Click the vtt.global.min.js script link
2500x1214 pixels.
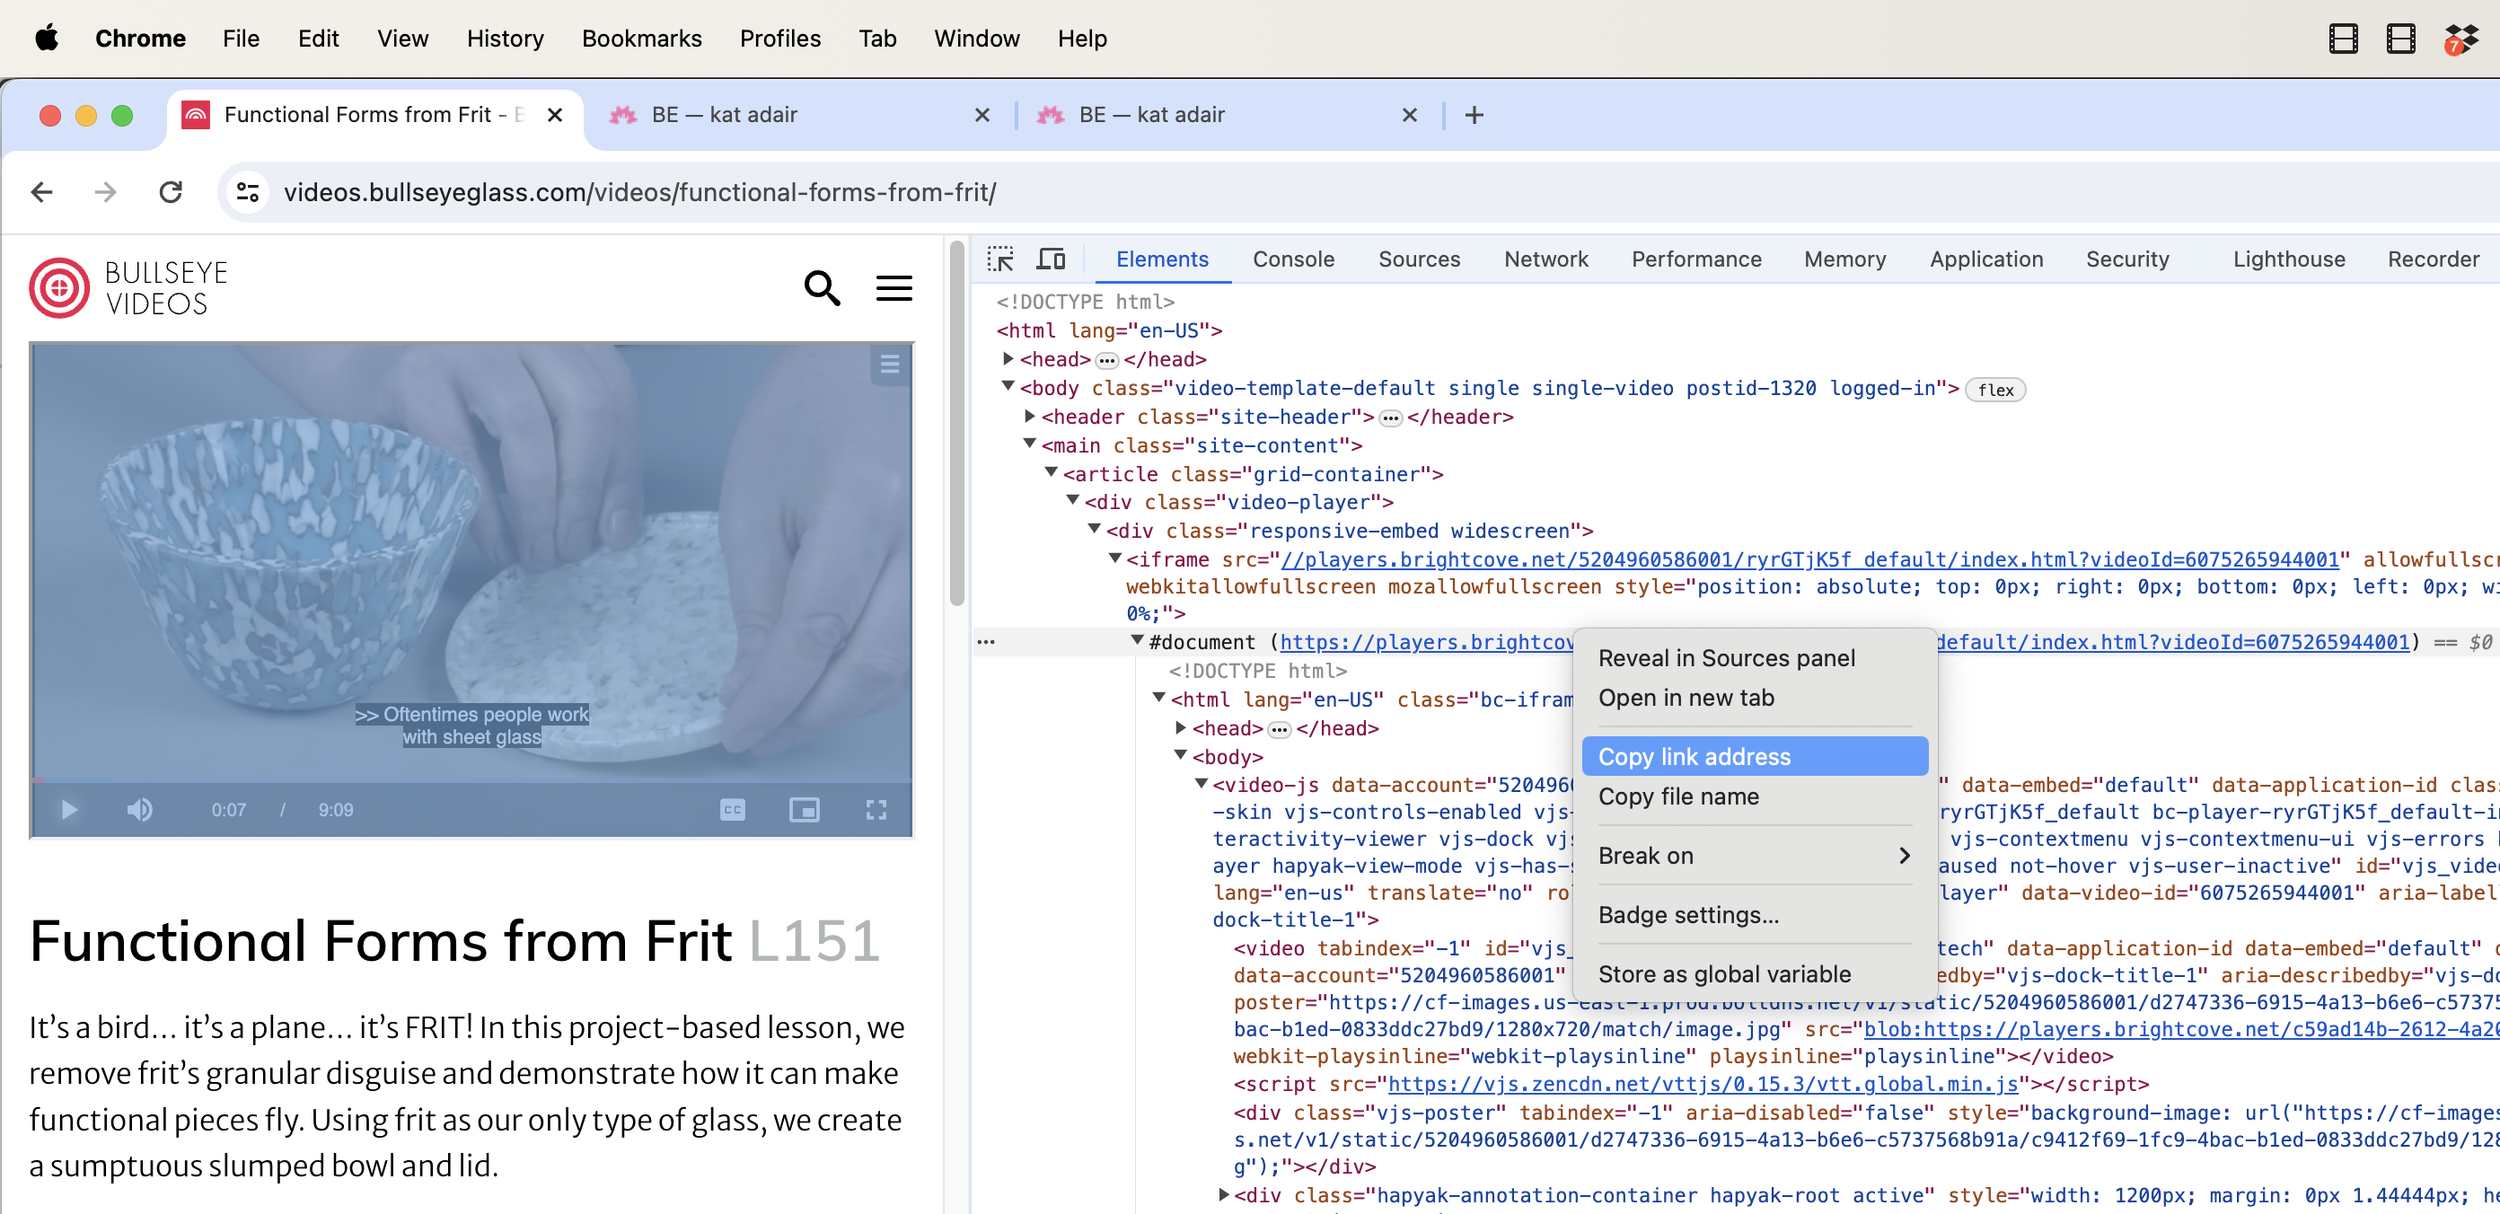[x=1702, y=1084]
